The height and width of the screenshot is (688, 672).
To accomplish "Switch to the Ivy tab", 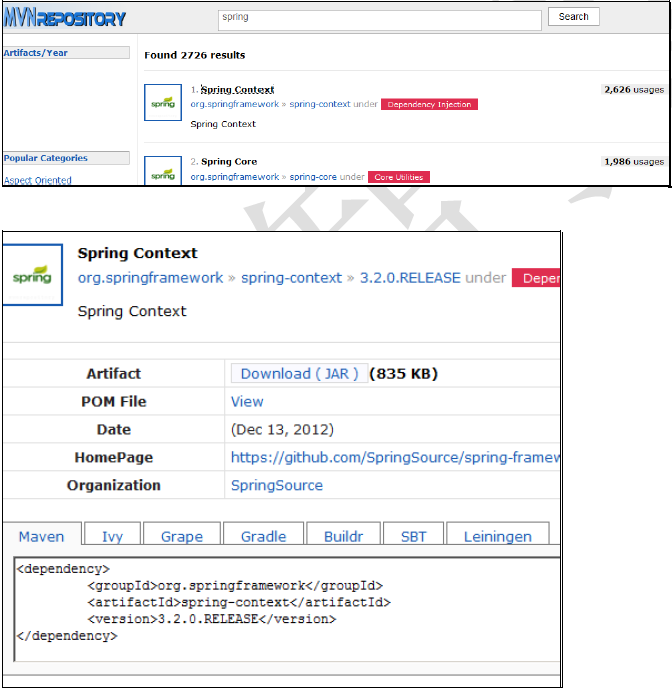I will [112, 536].
